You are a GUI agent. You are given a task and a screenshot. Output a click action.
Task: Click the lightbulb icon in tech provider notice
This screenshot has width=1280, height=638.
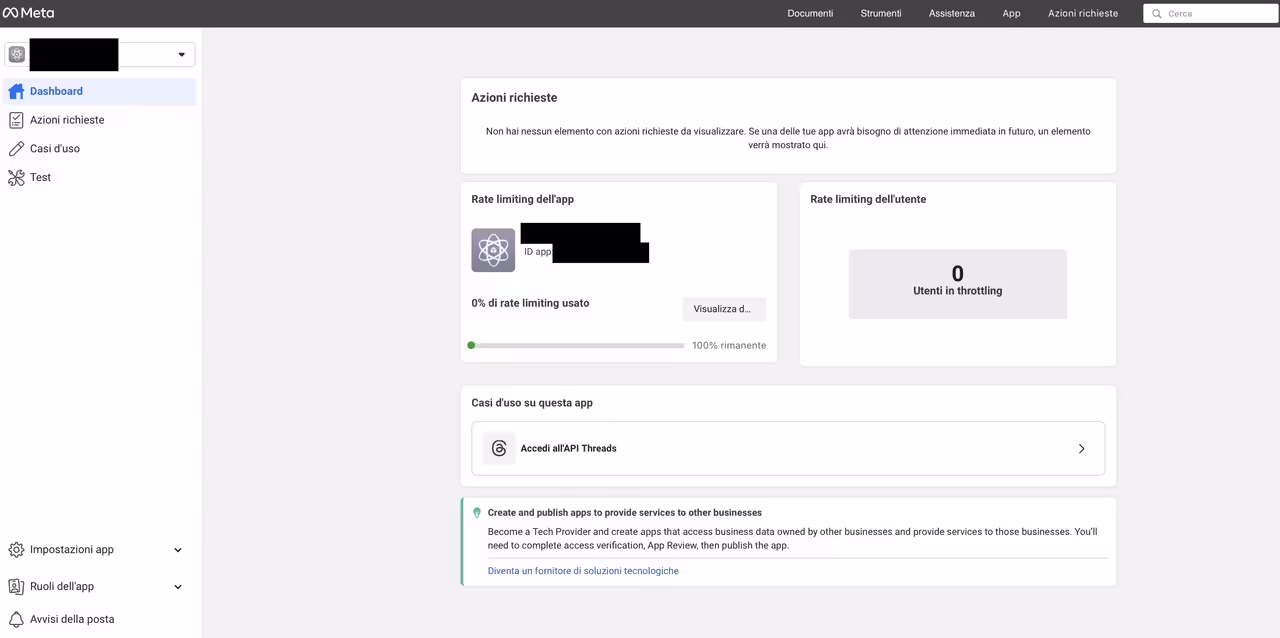pos(477,513)
